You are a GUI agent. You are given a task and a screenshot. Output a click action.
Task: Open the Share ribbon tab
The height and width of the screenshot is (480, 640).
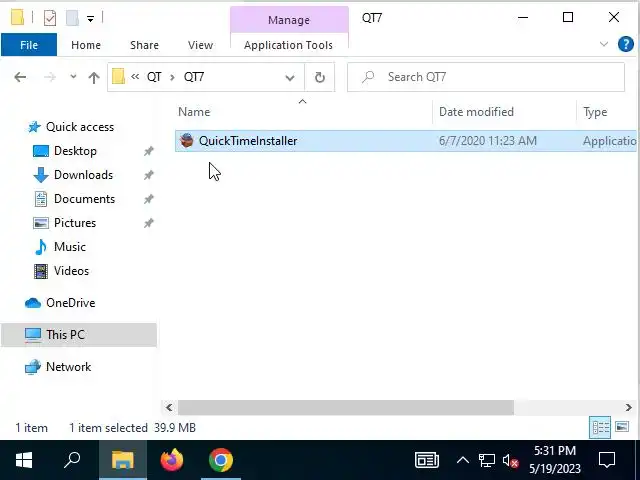(144, 45)
